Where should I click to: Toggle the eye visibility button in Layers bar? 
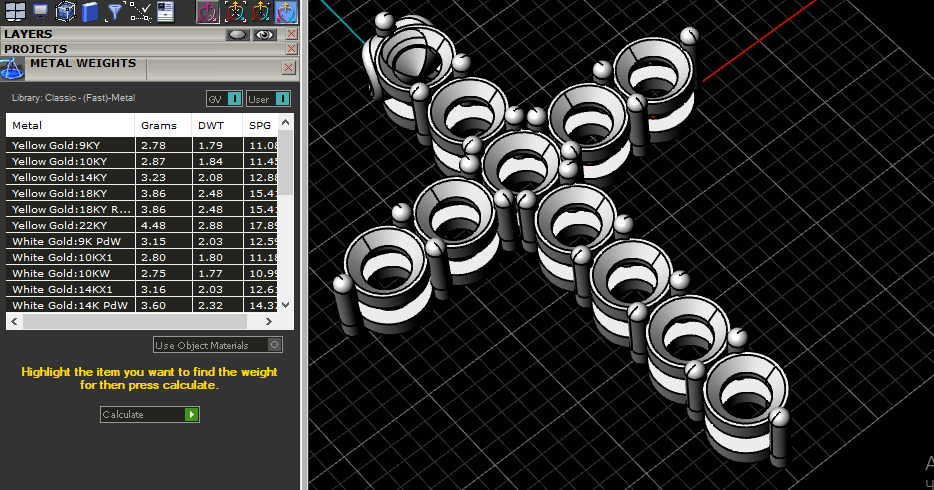(x=264, y=35)
